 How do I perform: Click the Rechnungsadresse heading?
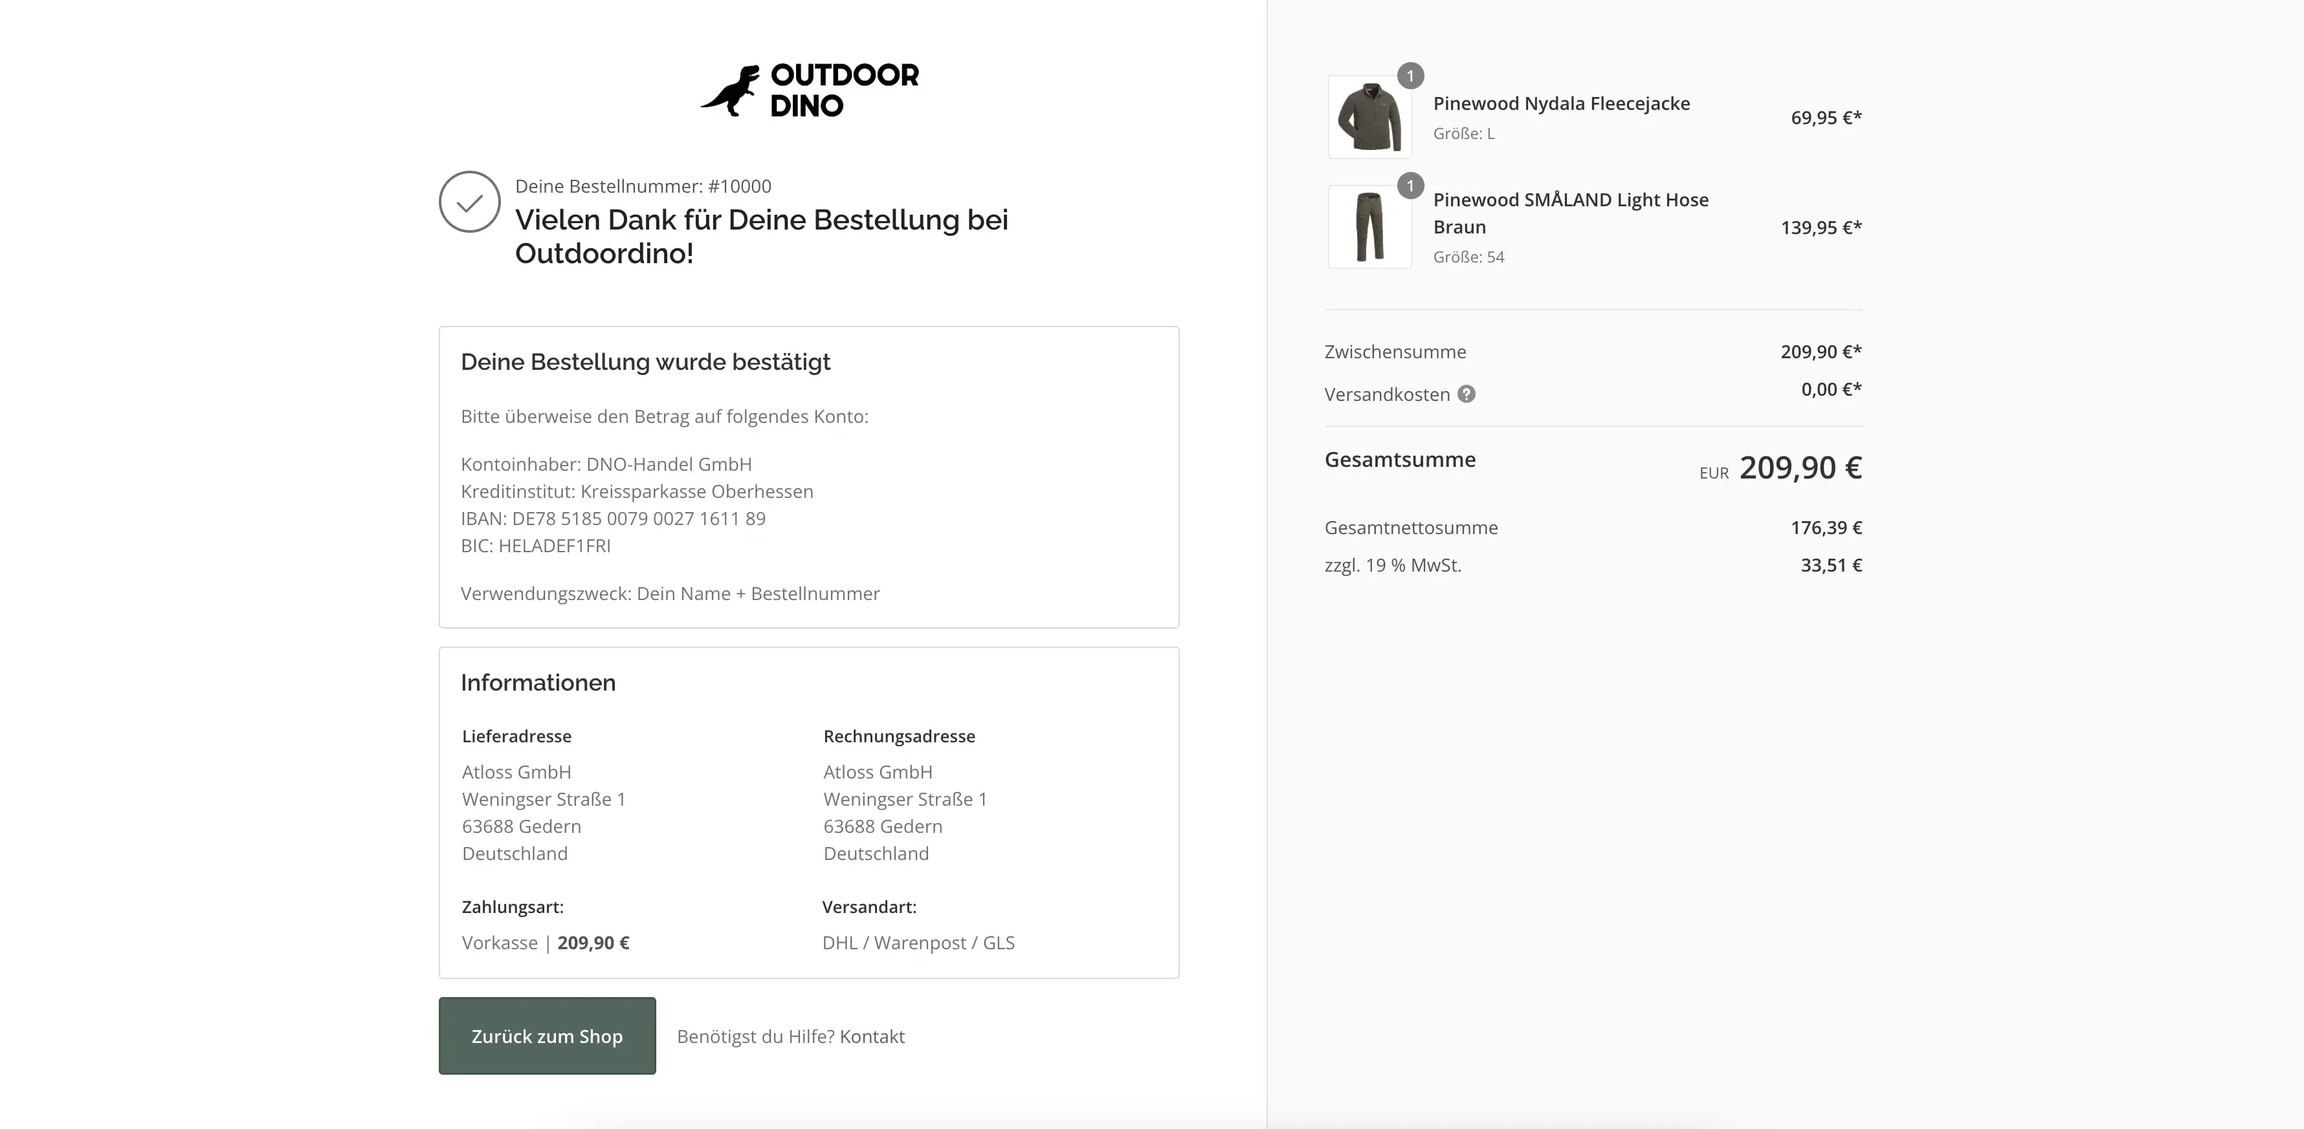pos(898,737)
